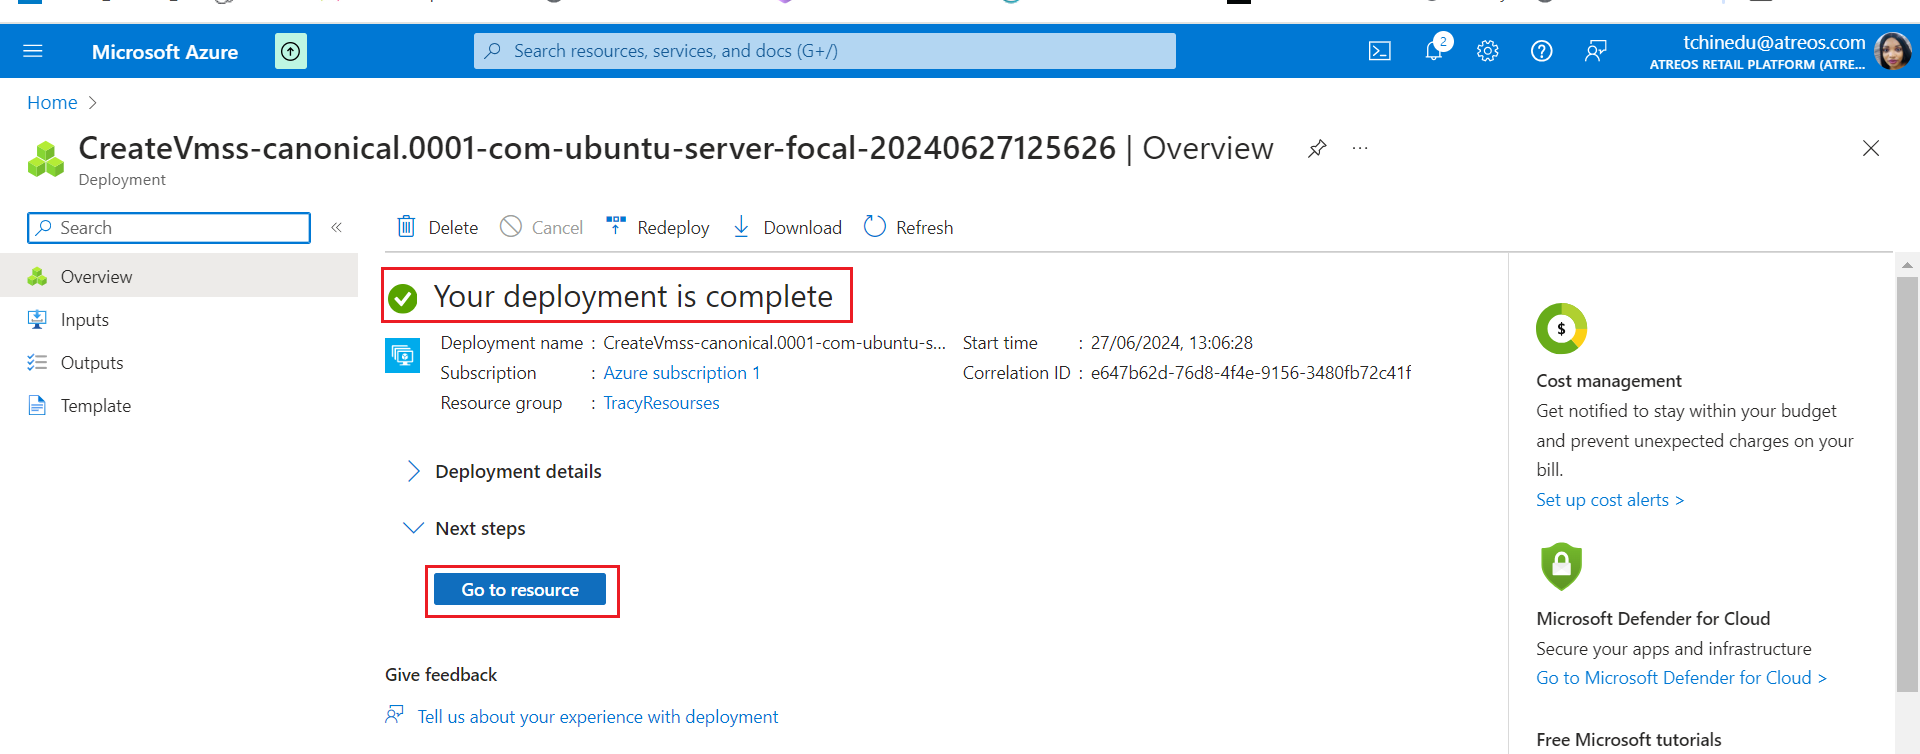The image size is (1920, 754).
Task: Open the more options ellipsis next to the title
Action: coord(1360,148)
